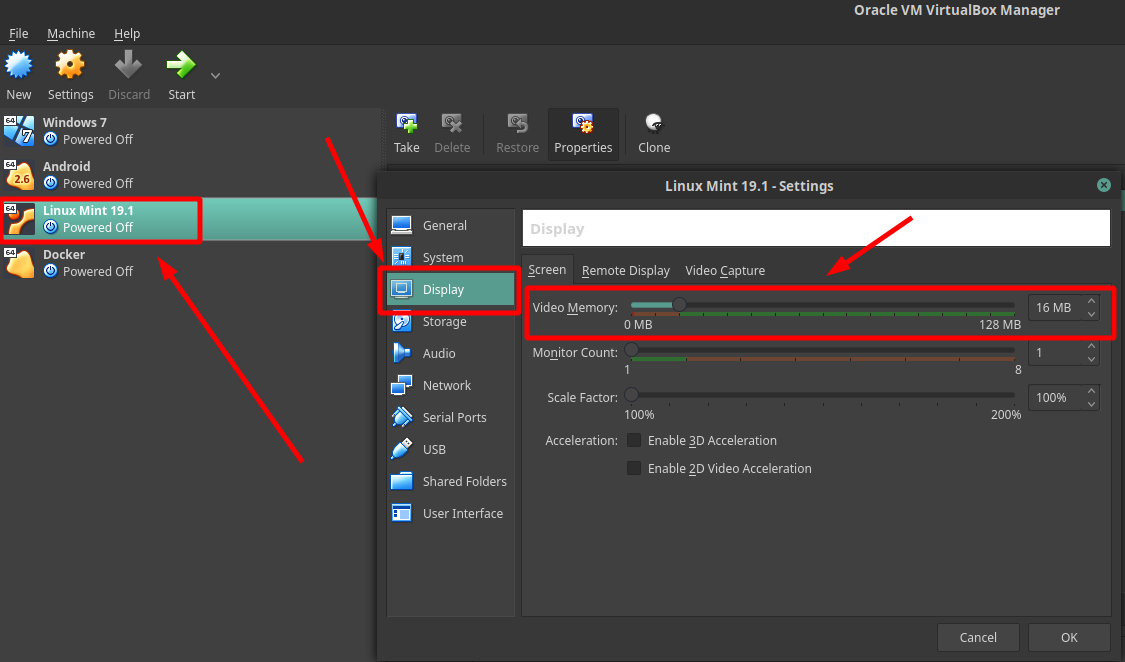Screen dimensions: 1125x662
Task: Open Storage settings category
Action: (451, 321)
